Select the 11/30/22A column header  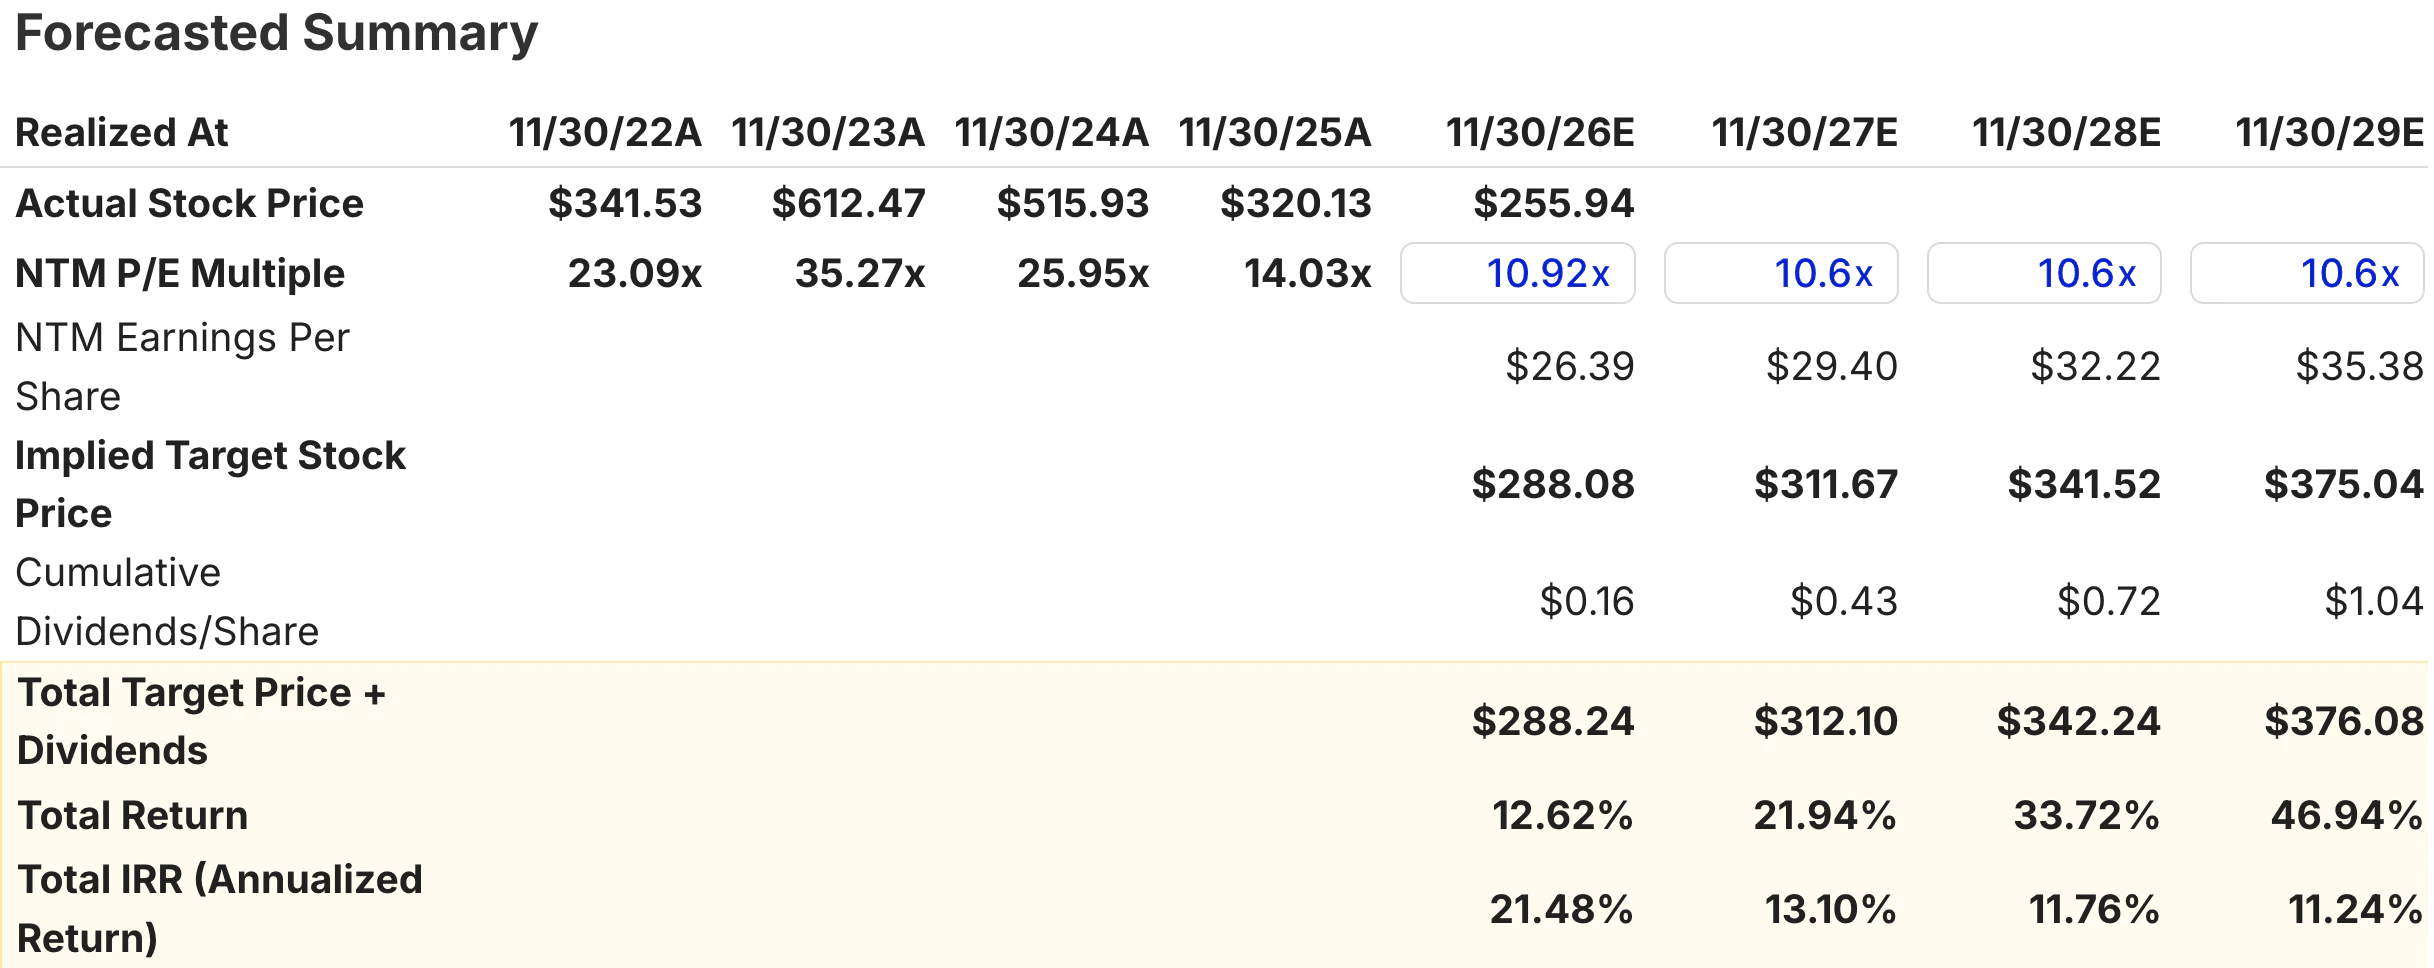point(605,132)
